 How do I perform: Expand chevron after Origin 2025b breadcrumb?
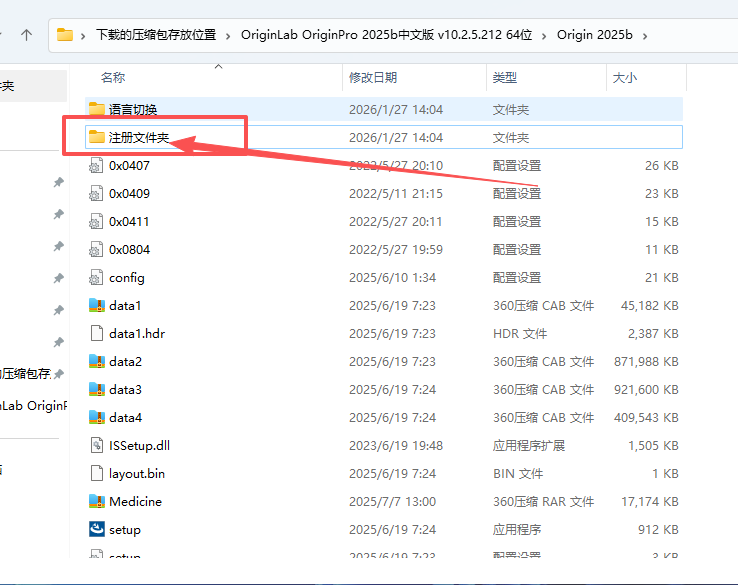[645, 36]
